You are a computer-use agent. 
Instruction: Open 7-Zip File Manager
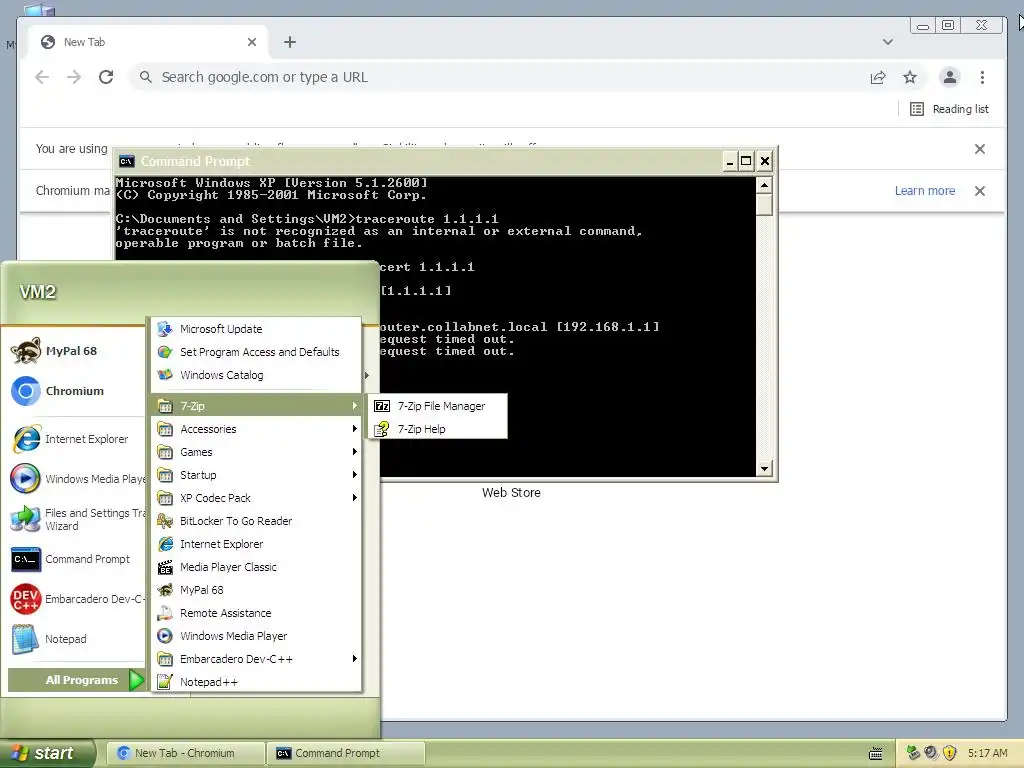[438, 406]
